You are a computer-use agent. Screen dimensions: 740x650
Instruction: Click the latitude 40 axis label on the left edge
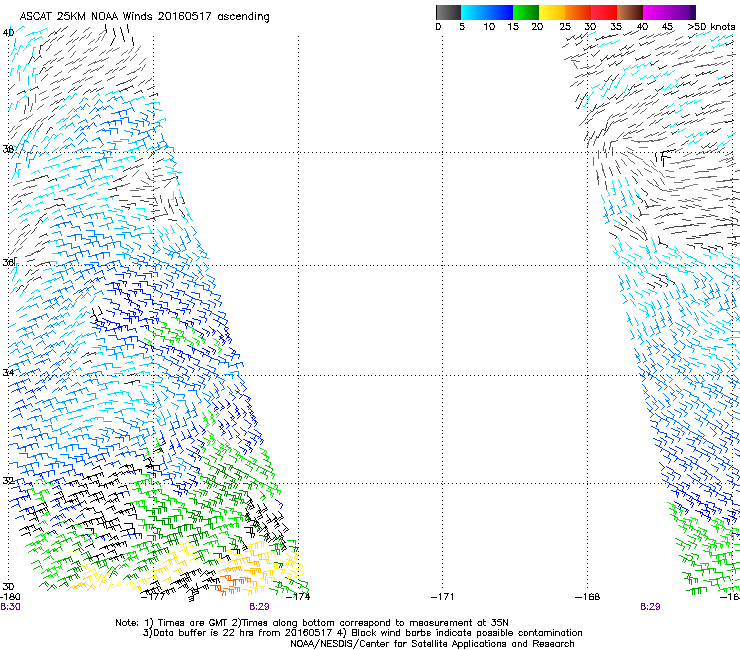pyautogui.click(x=8, y=33)
